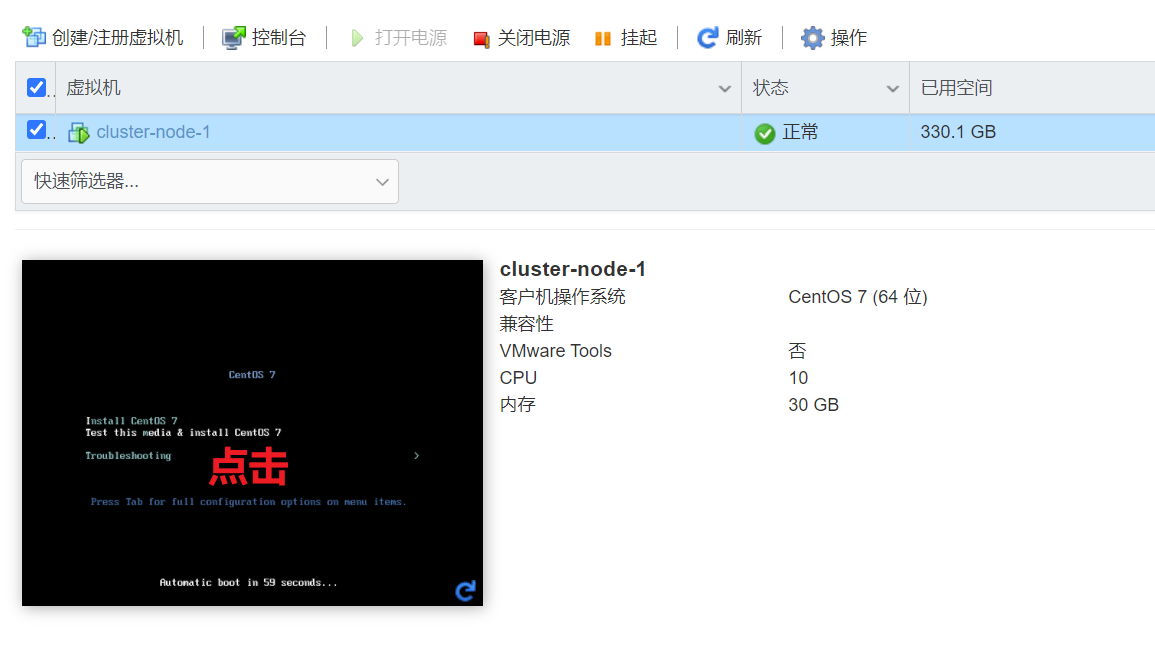
Task: Click the CentOS 7 (64 位) value
Action: (857, 297)
